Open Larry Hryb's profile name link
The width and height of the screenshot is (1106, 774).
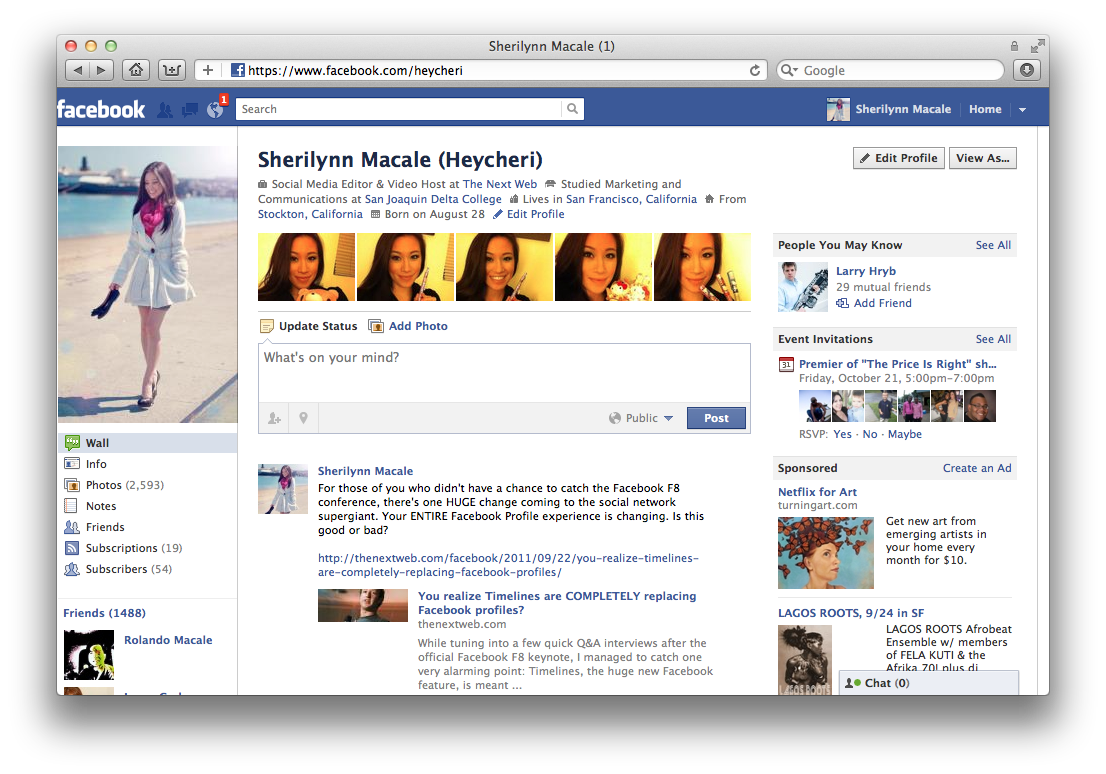(x=866, y=271)
